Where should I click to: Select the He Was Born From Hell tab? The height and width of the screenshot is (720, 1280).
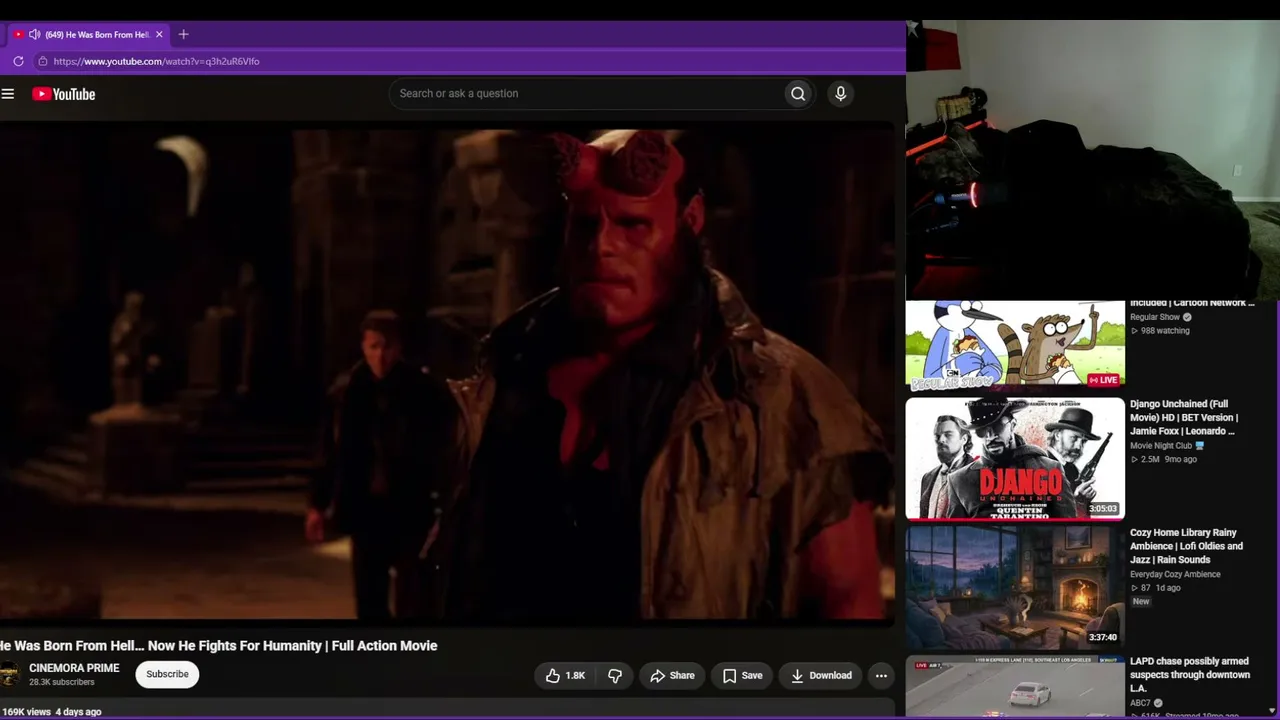click(88, 34)
